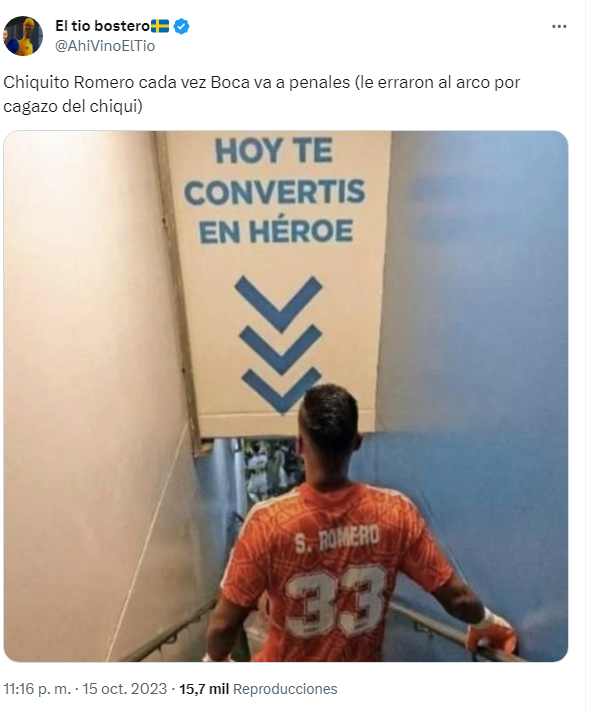Click the 15 oct. 2023 date

(125, 689)
